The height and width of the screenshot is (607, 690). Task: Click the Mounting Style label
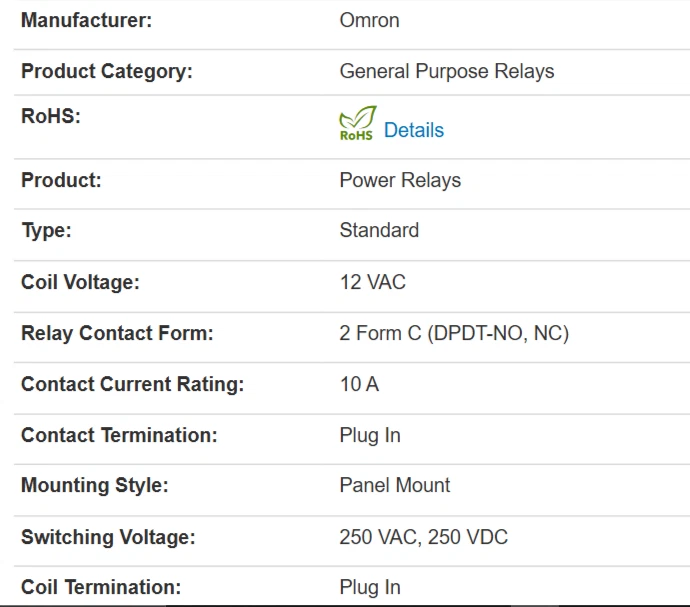tap(94, 485)
